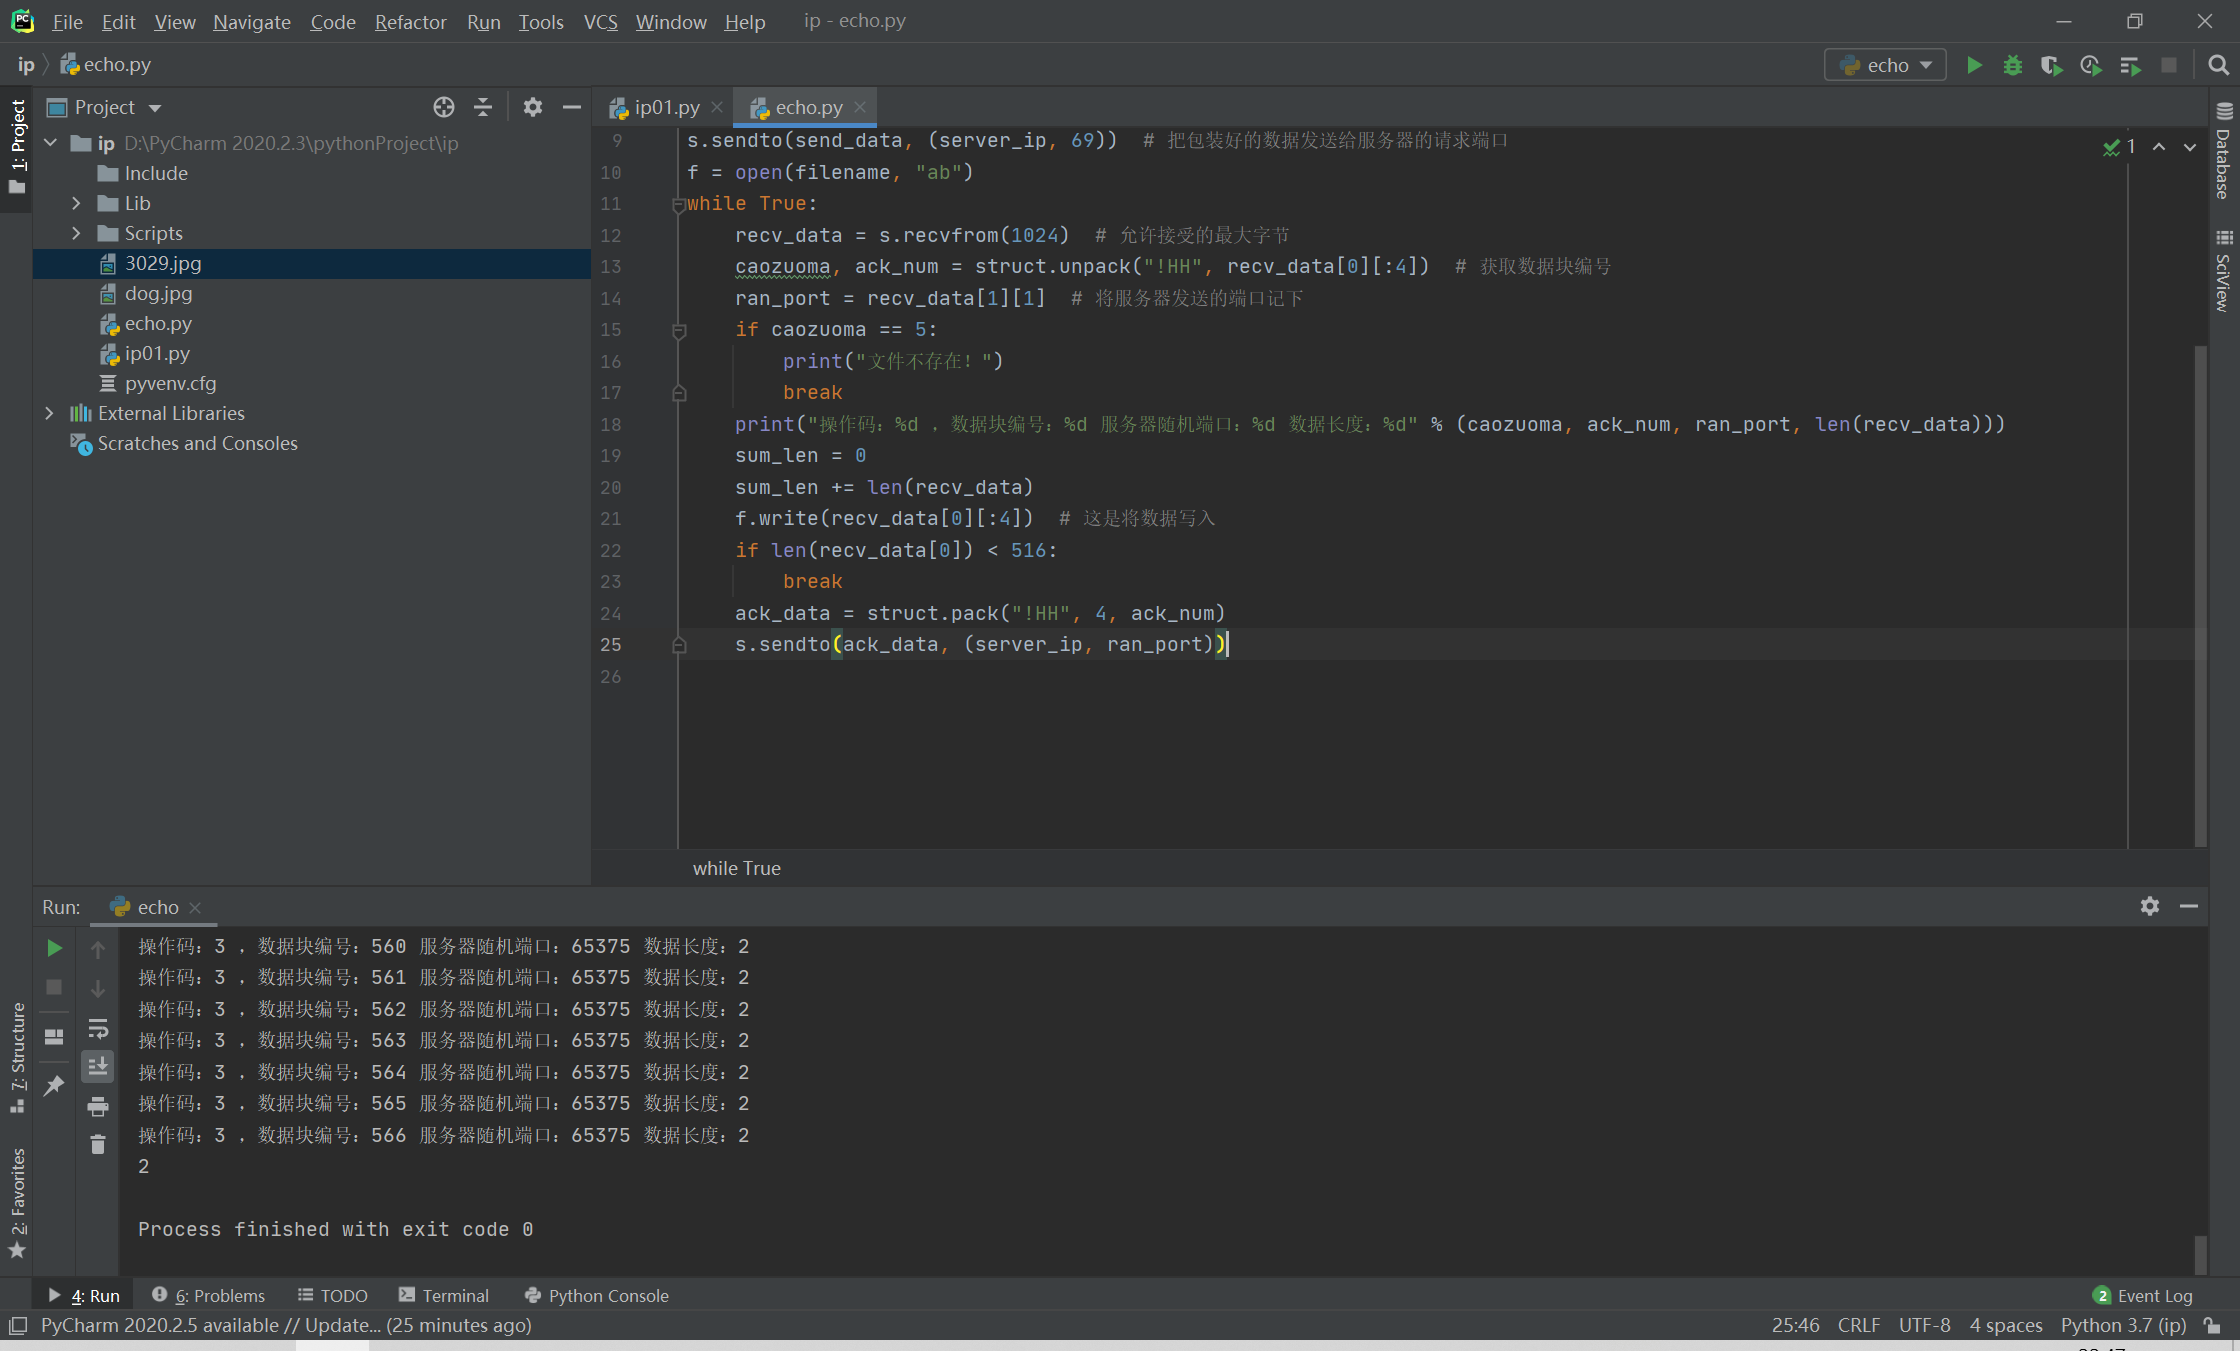Viewport: 2240px width, 1351px height.
Task: Fold the while True block at line 11
Action: 679,204
